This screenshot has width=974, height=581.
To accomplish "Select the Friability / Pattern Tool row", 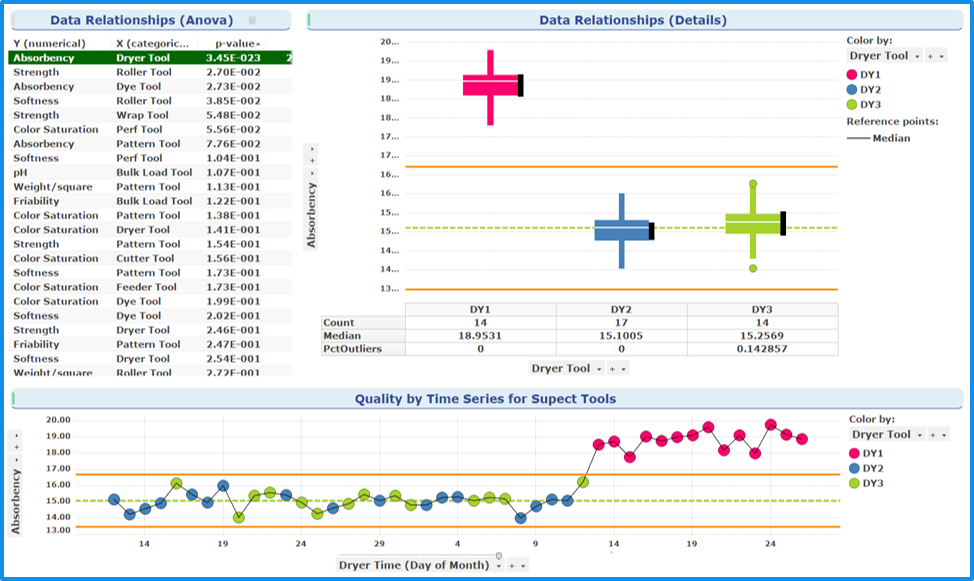I will (x=150, y=344).
